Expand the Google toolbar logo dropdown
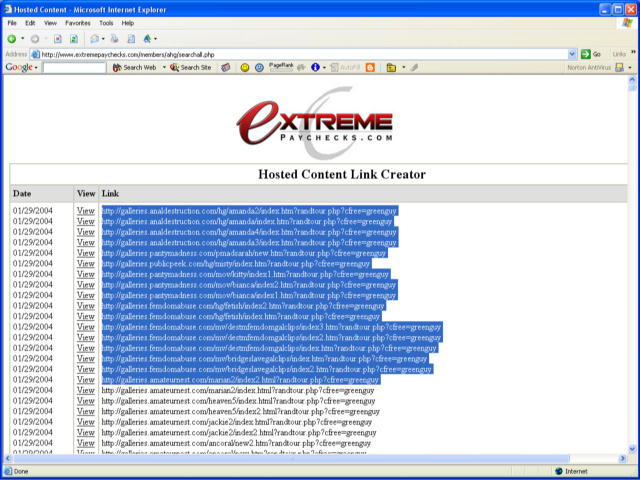640x480 pixels. [x=21, y=68]
